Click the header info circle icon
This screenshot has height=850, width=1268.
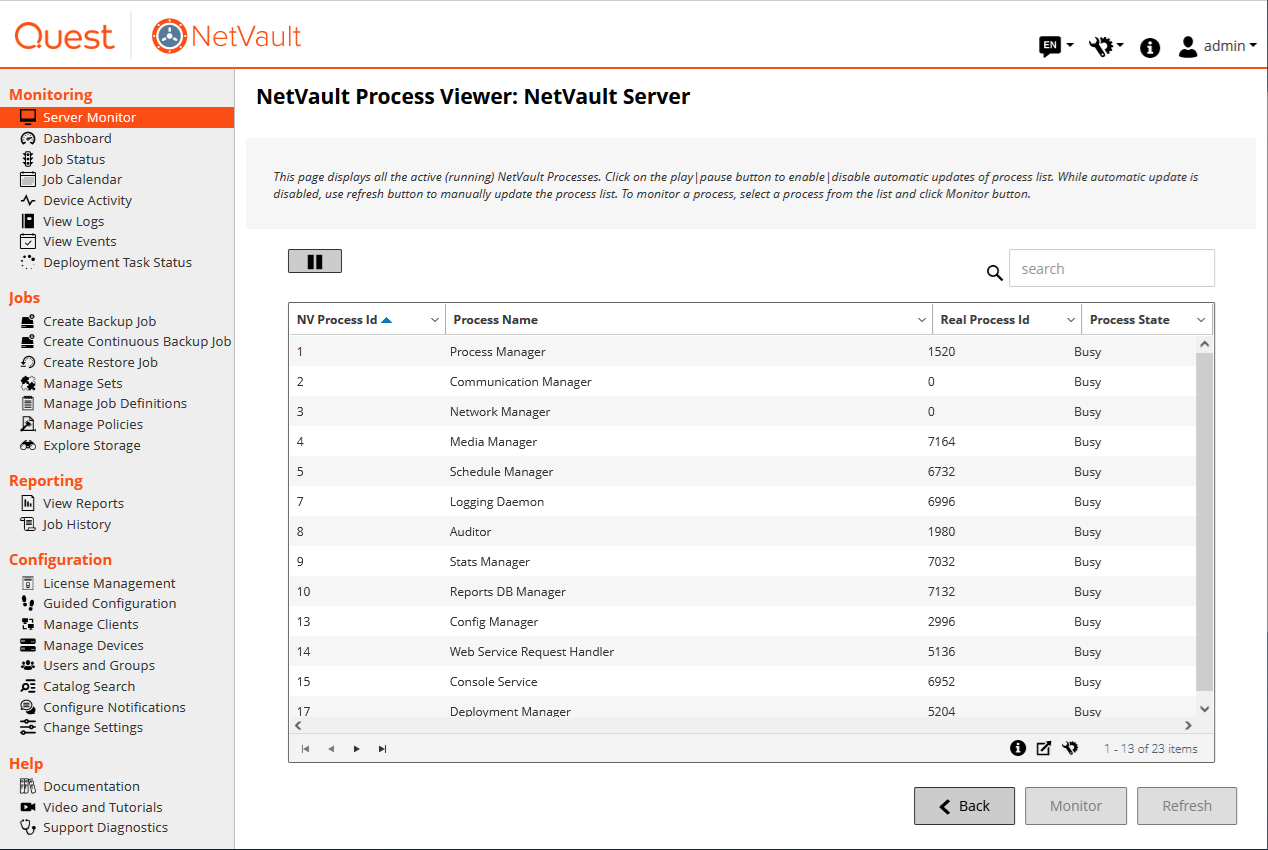coord(1150,47)
